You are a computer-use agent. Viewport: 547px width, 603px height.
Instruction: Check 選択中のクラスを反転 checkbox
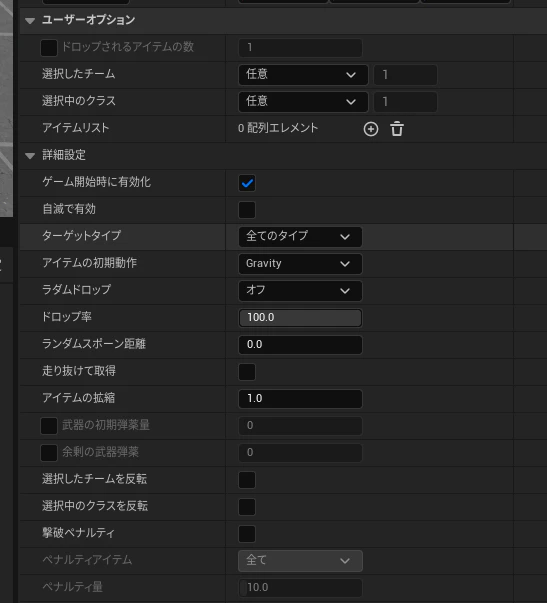pyautogui.click(x=247, y=507)
